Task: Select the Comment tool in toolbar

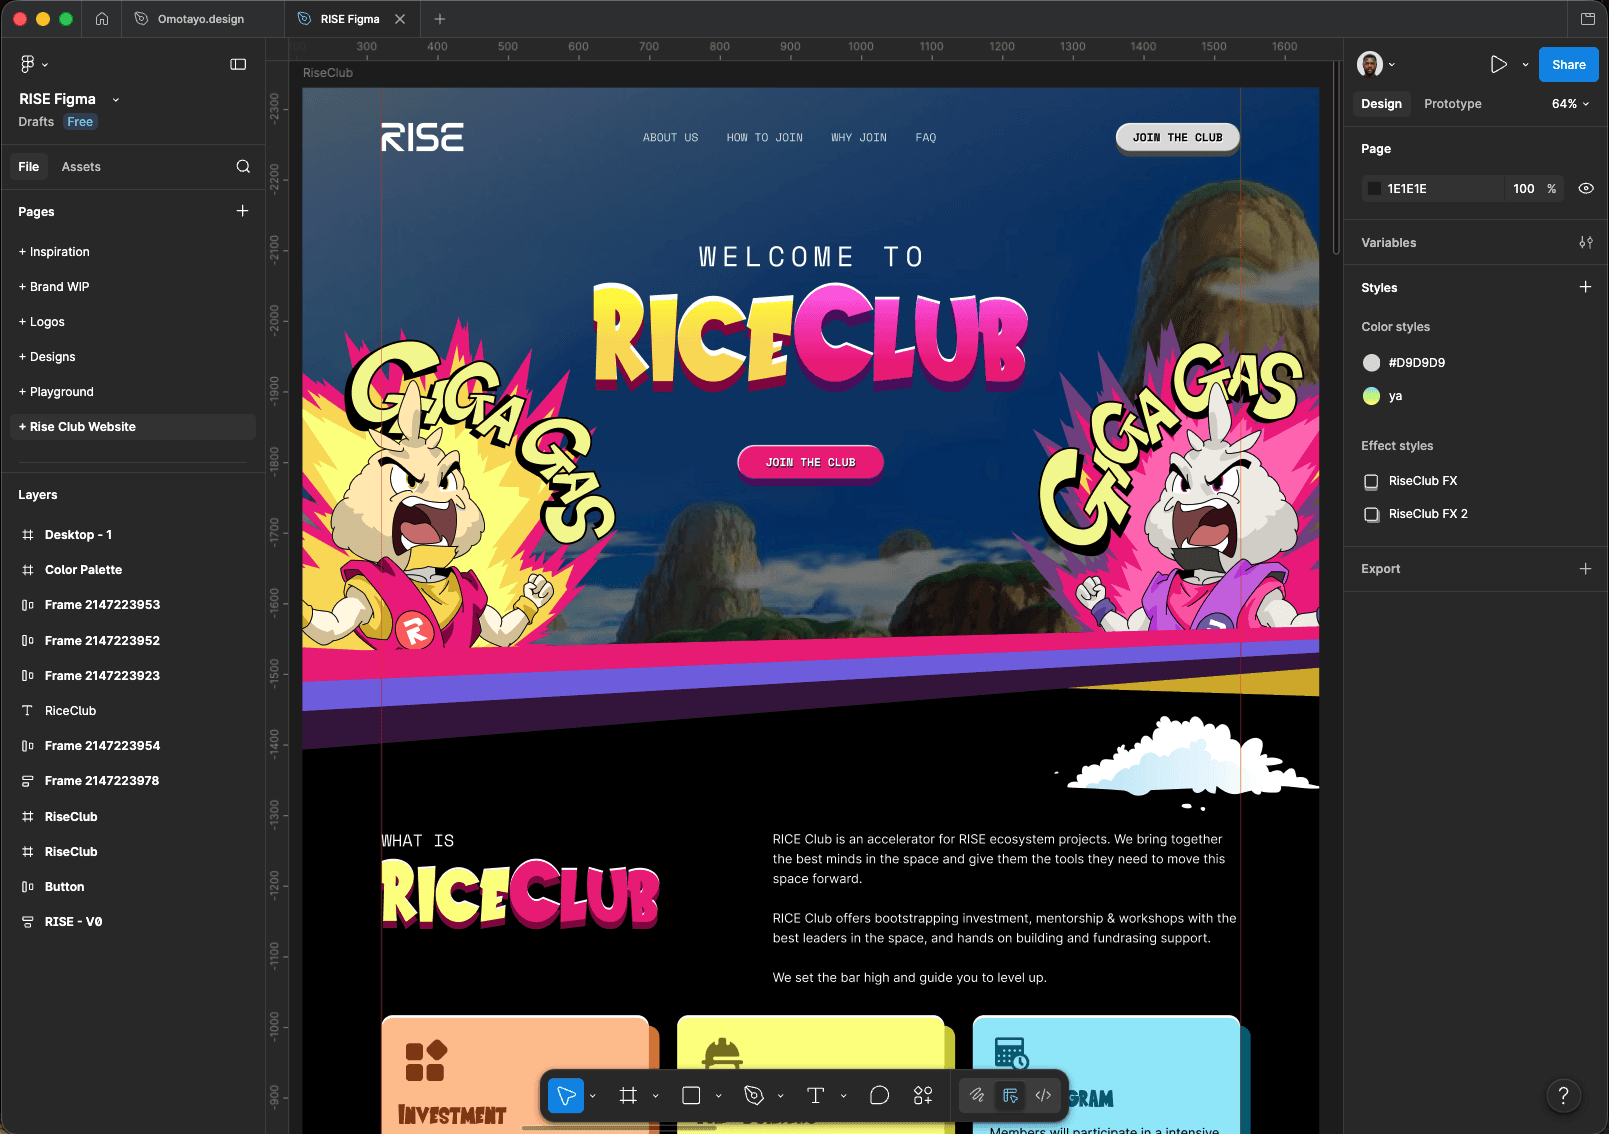Action: (x=880, y=1096)
